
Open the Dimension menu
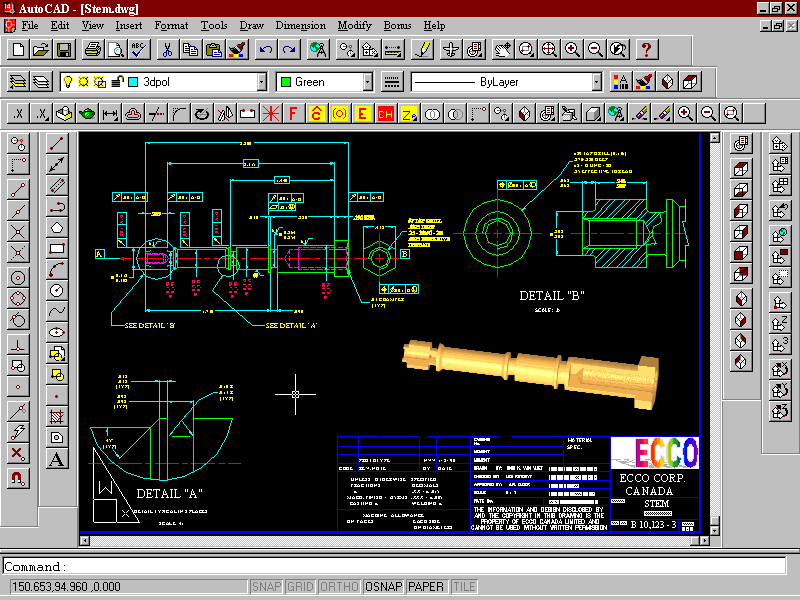pyautogui.click(x=300, y=25)
